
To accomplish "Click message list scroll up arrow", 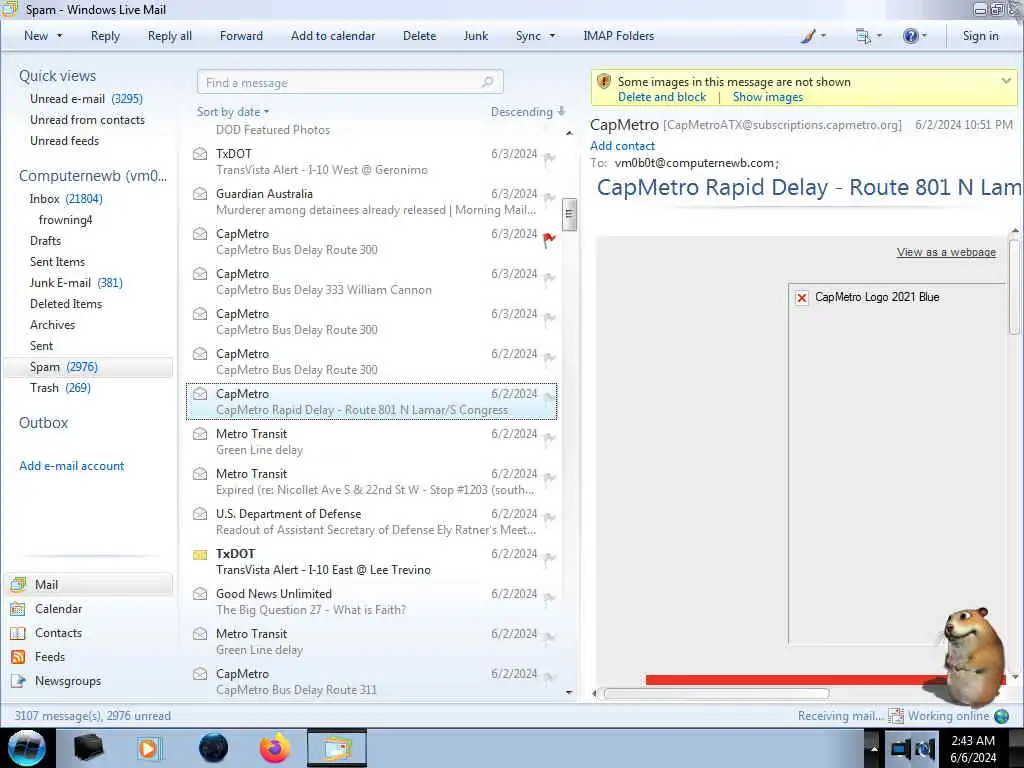I will point(569,133).
